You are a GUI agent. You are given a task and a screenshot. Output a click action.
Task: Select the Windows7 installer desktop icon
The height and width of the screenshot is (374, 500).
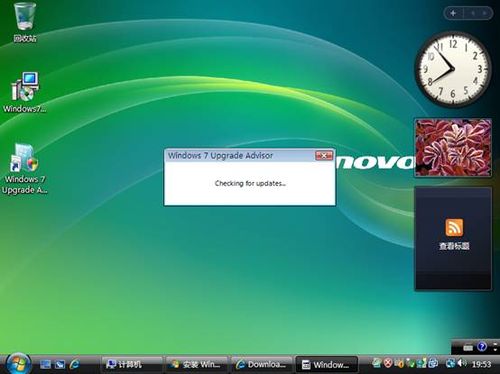tap(25, 93)
